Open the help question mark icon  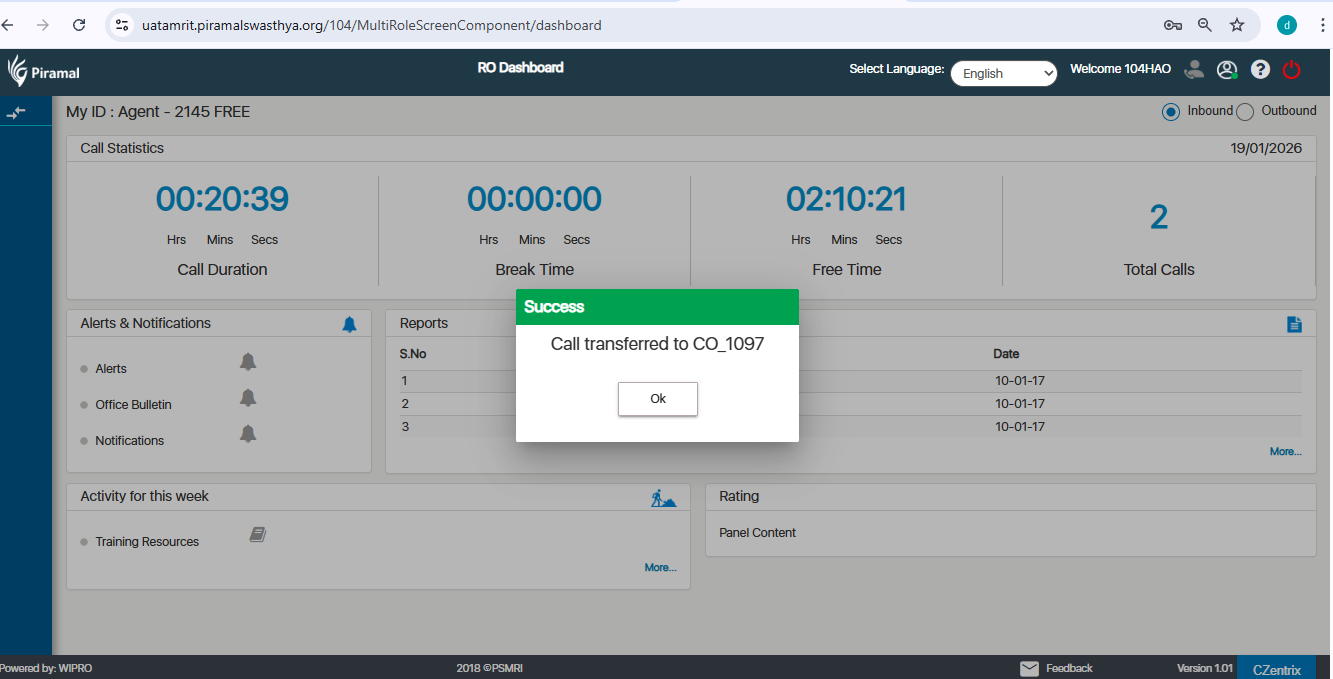pos(1260,70)
